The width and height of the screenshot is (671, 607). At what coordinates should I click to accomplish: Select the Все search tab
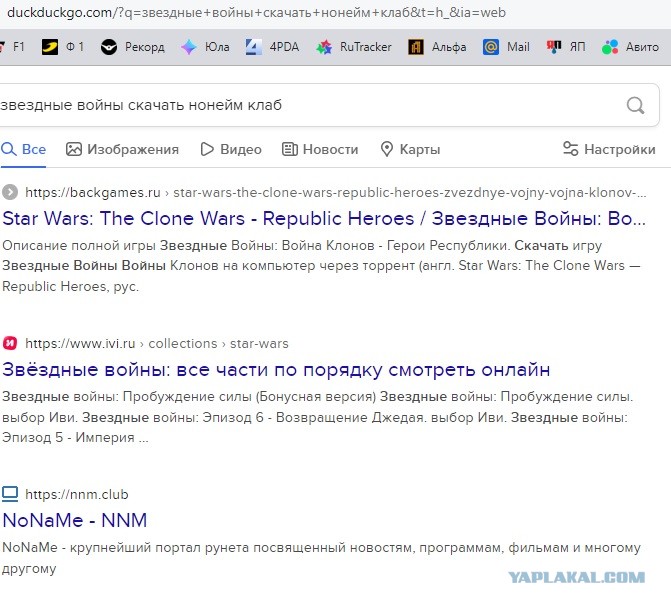pyautogui.click(x=24, y=149)
